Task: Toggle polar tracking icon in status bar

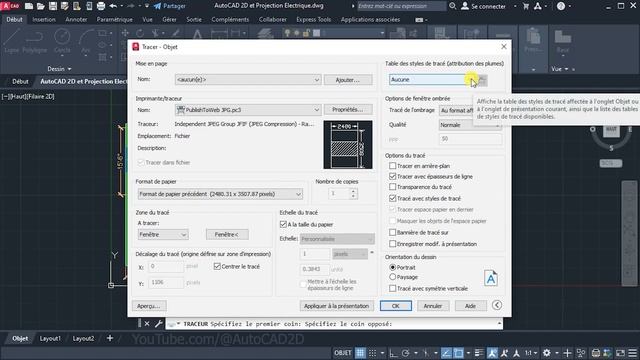Action: point(406,353)
